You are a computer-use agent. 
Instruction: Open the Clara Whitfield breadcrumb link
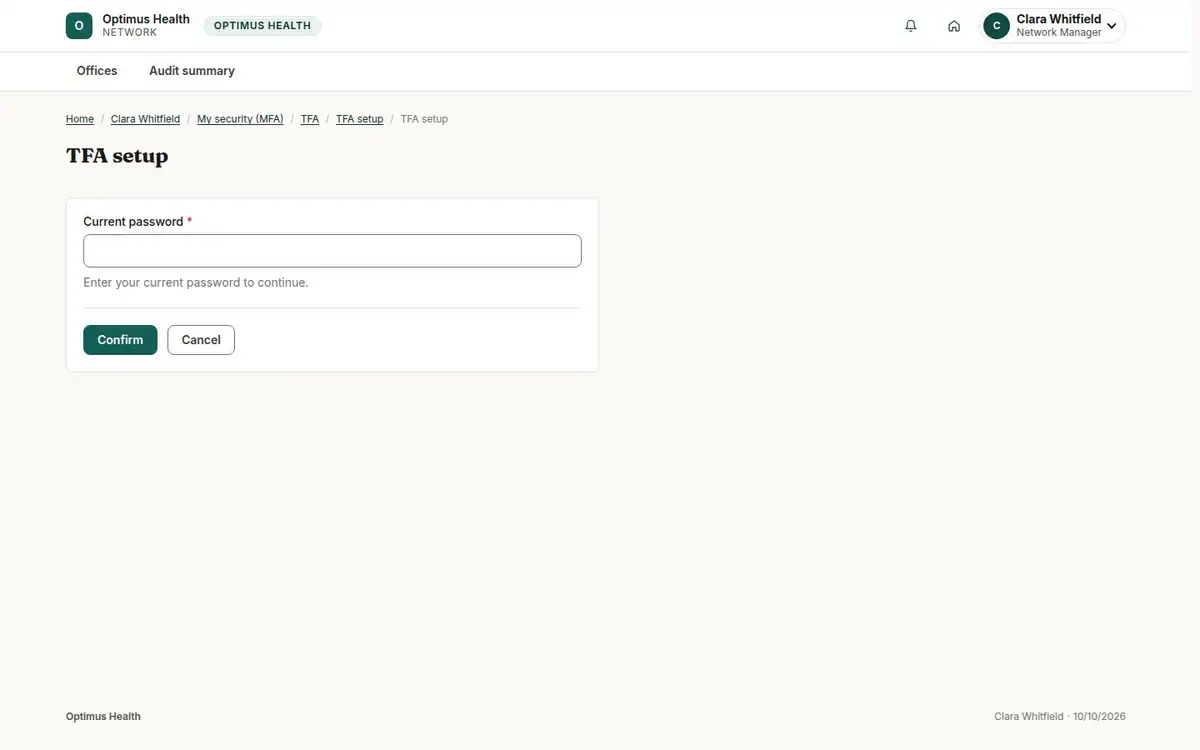(x=145, y=119)
